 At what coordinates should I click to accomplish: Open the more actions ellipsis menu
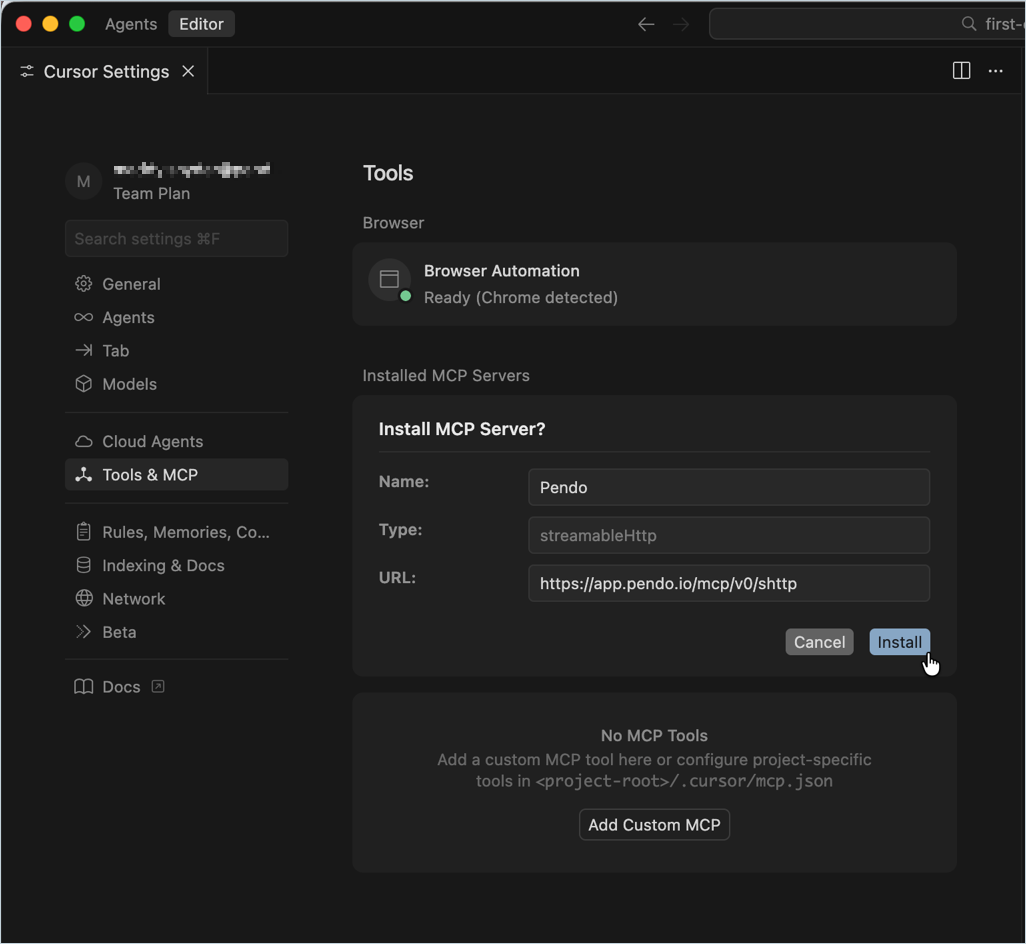[x=995, y=71]
